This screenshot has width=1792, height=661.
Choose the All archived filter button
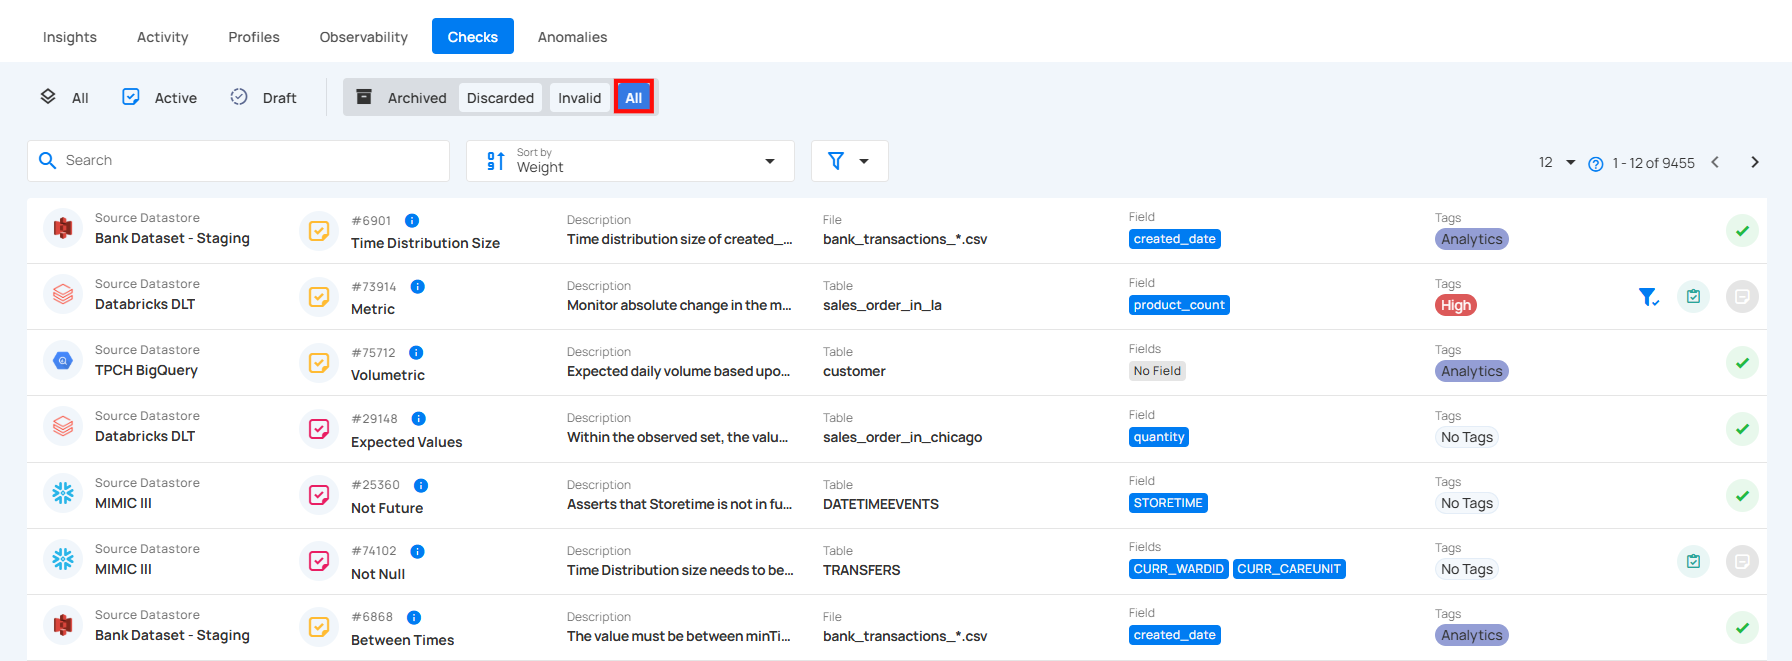[634, 97]
